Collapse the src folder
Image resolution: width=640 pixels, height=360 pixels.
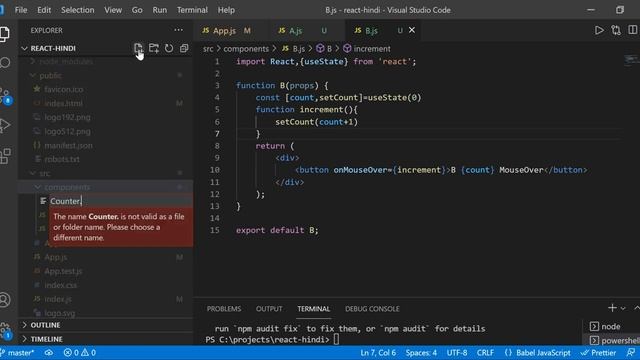45,173
